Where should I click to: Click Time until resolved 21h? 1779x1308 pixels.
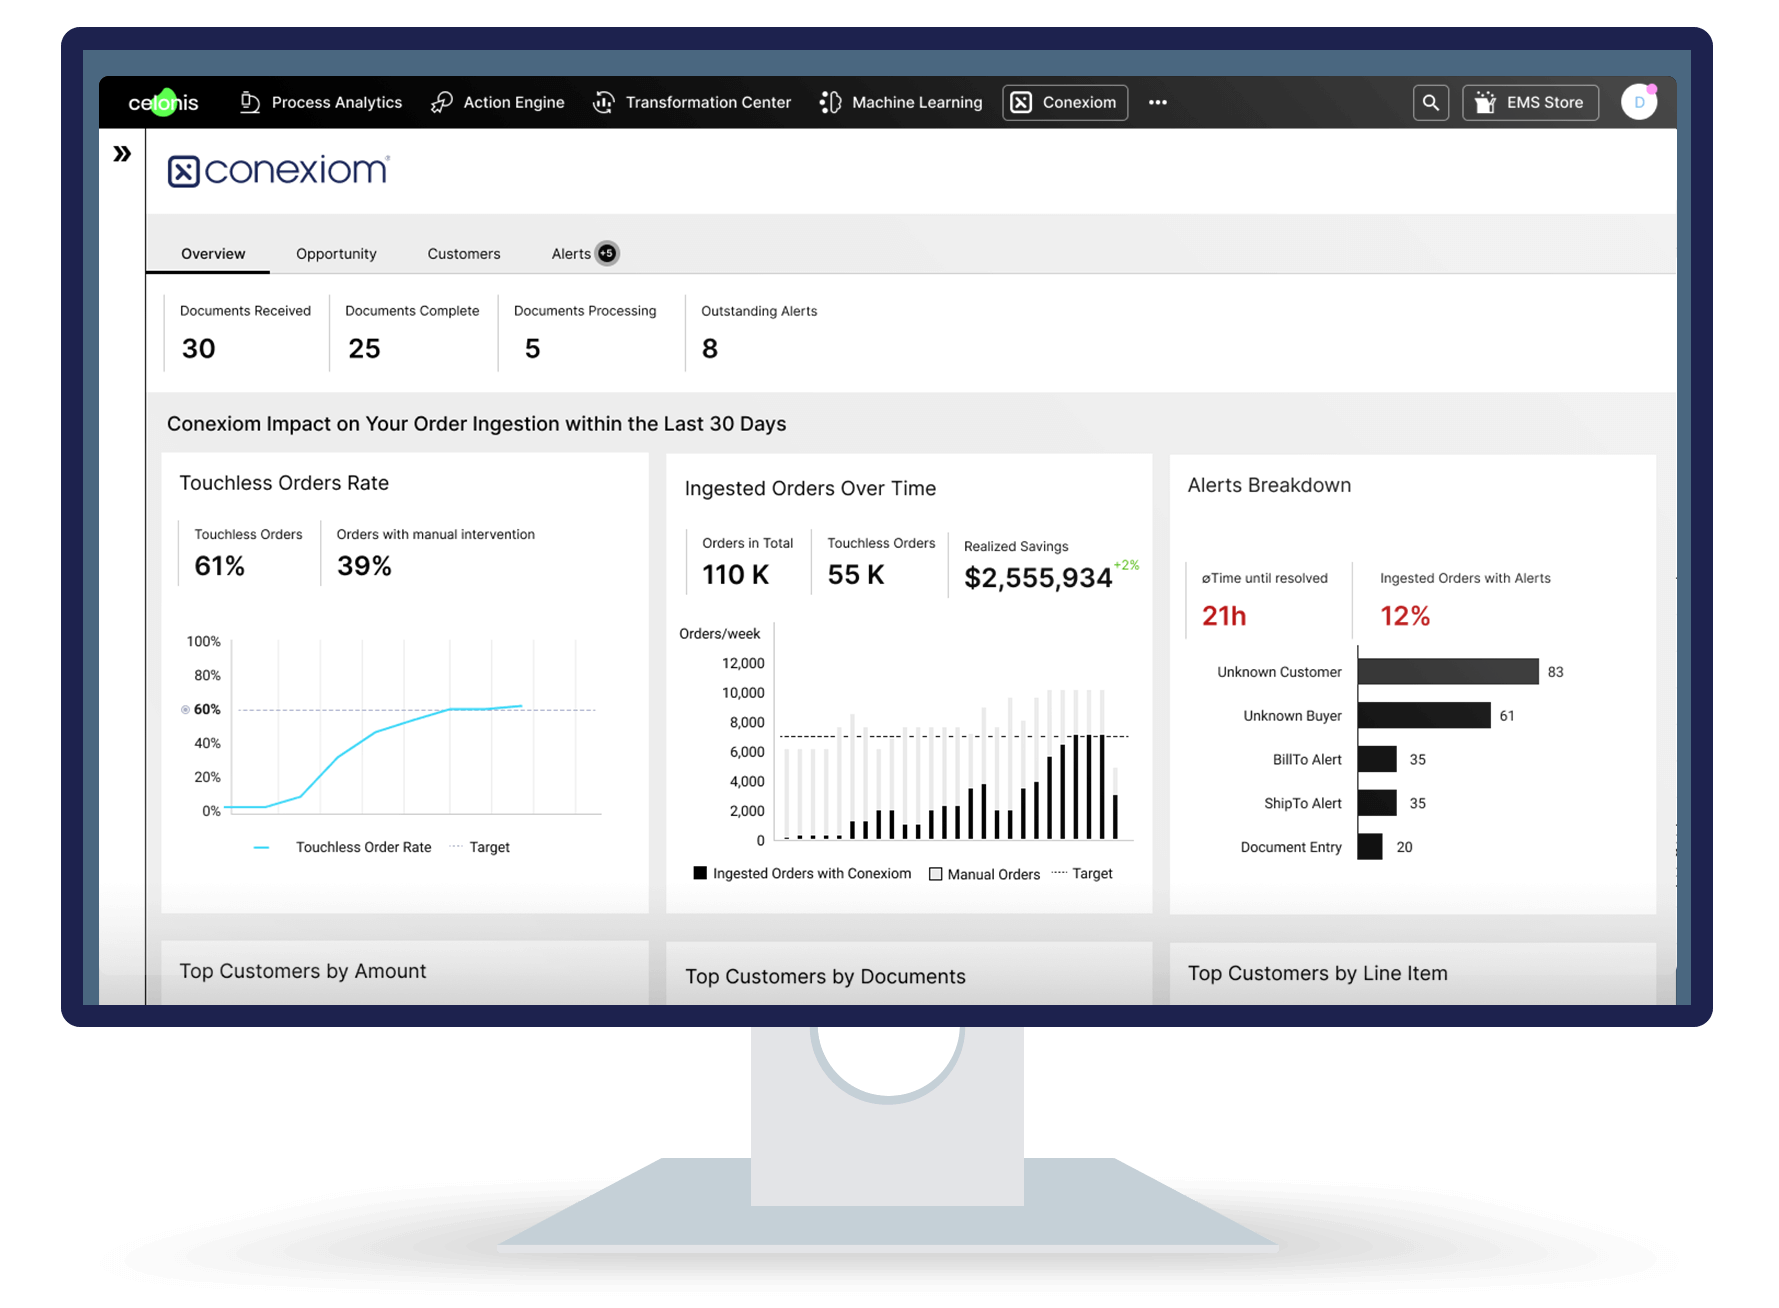(x=1224, y=616)
